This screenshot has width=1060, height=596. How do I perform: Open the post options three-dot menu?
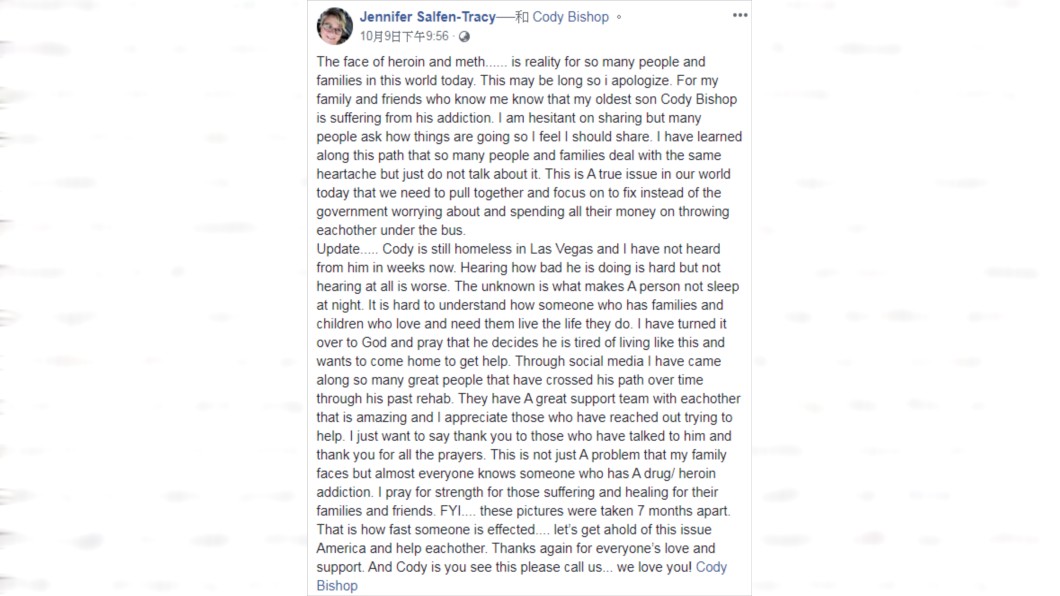(740, 15)
